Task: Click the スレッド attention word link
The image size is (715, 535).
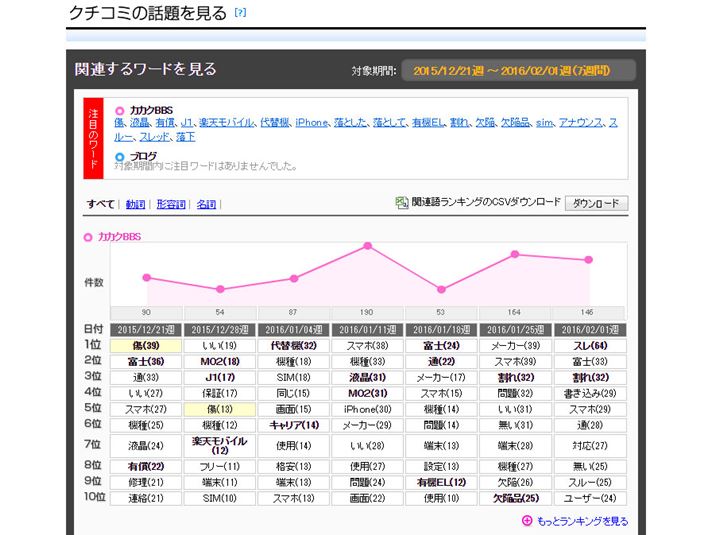Action: [x=154, y=136]
